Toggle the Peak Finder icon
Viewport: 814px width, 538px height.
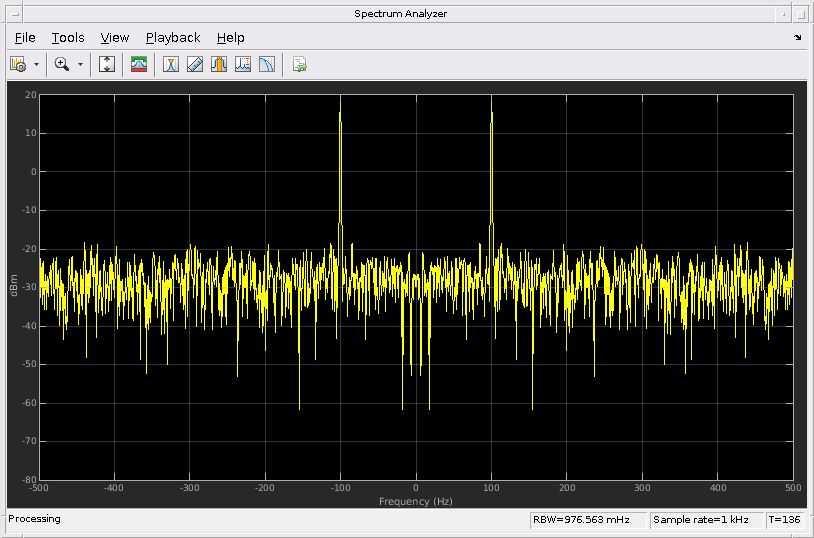click(x=243, y=64)
